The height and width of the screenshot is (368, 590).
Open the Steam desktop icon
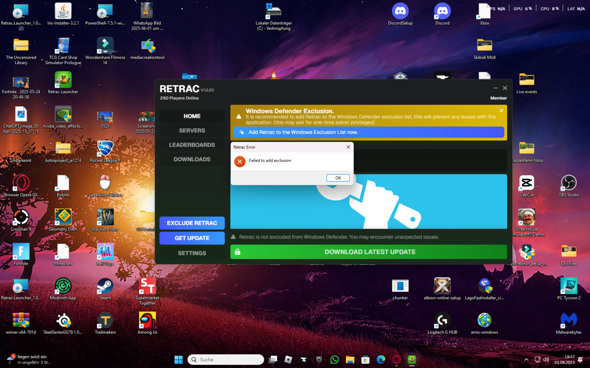[x=105, y=289]
